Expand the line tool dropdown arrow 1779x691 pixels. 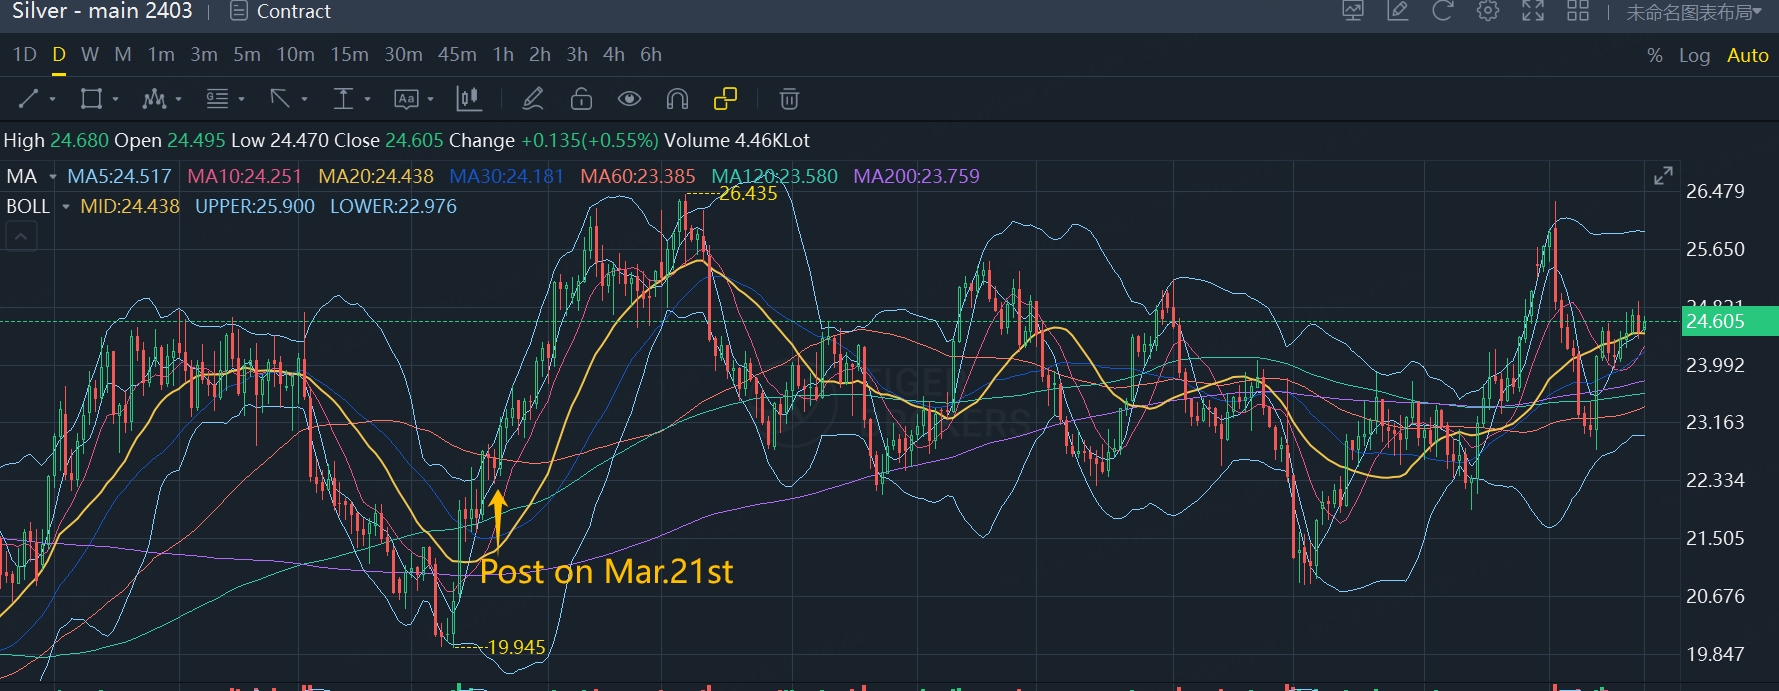point(52,100)
